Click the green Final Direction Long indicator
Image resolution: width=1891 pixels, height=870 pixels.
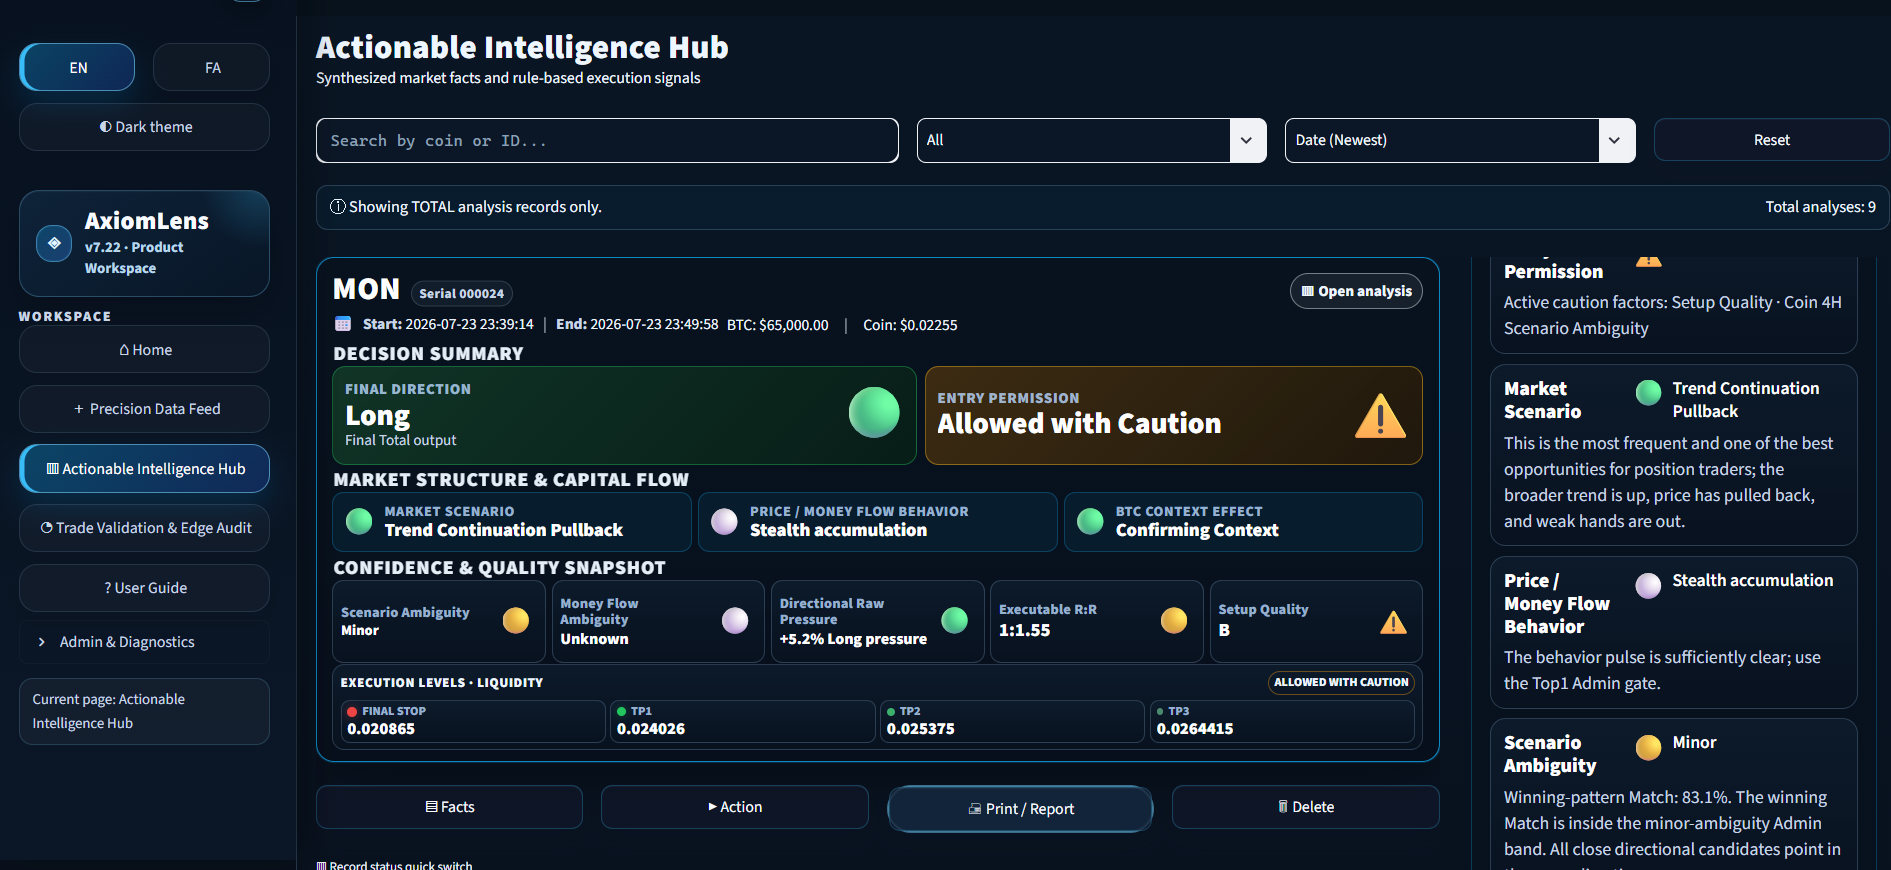click(x=874, y=412)
